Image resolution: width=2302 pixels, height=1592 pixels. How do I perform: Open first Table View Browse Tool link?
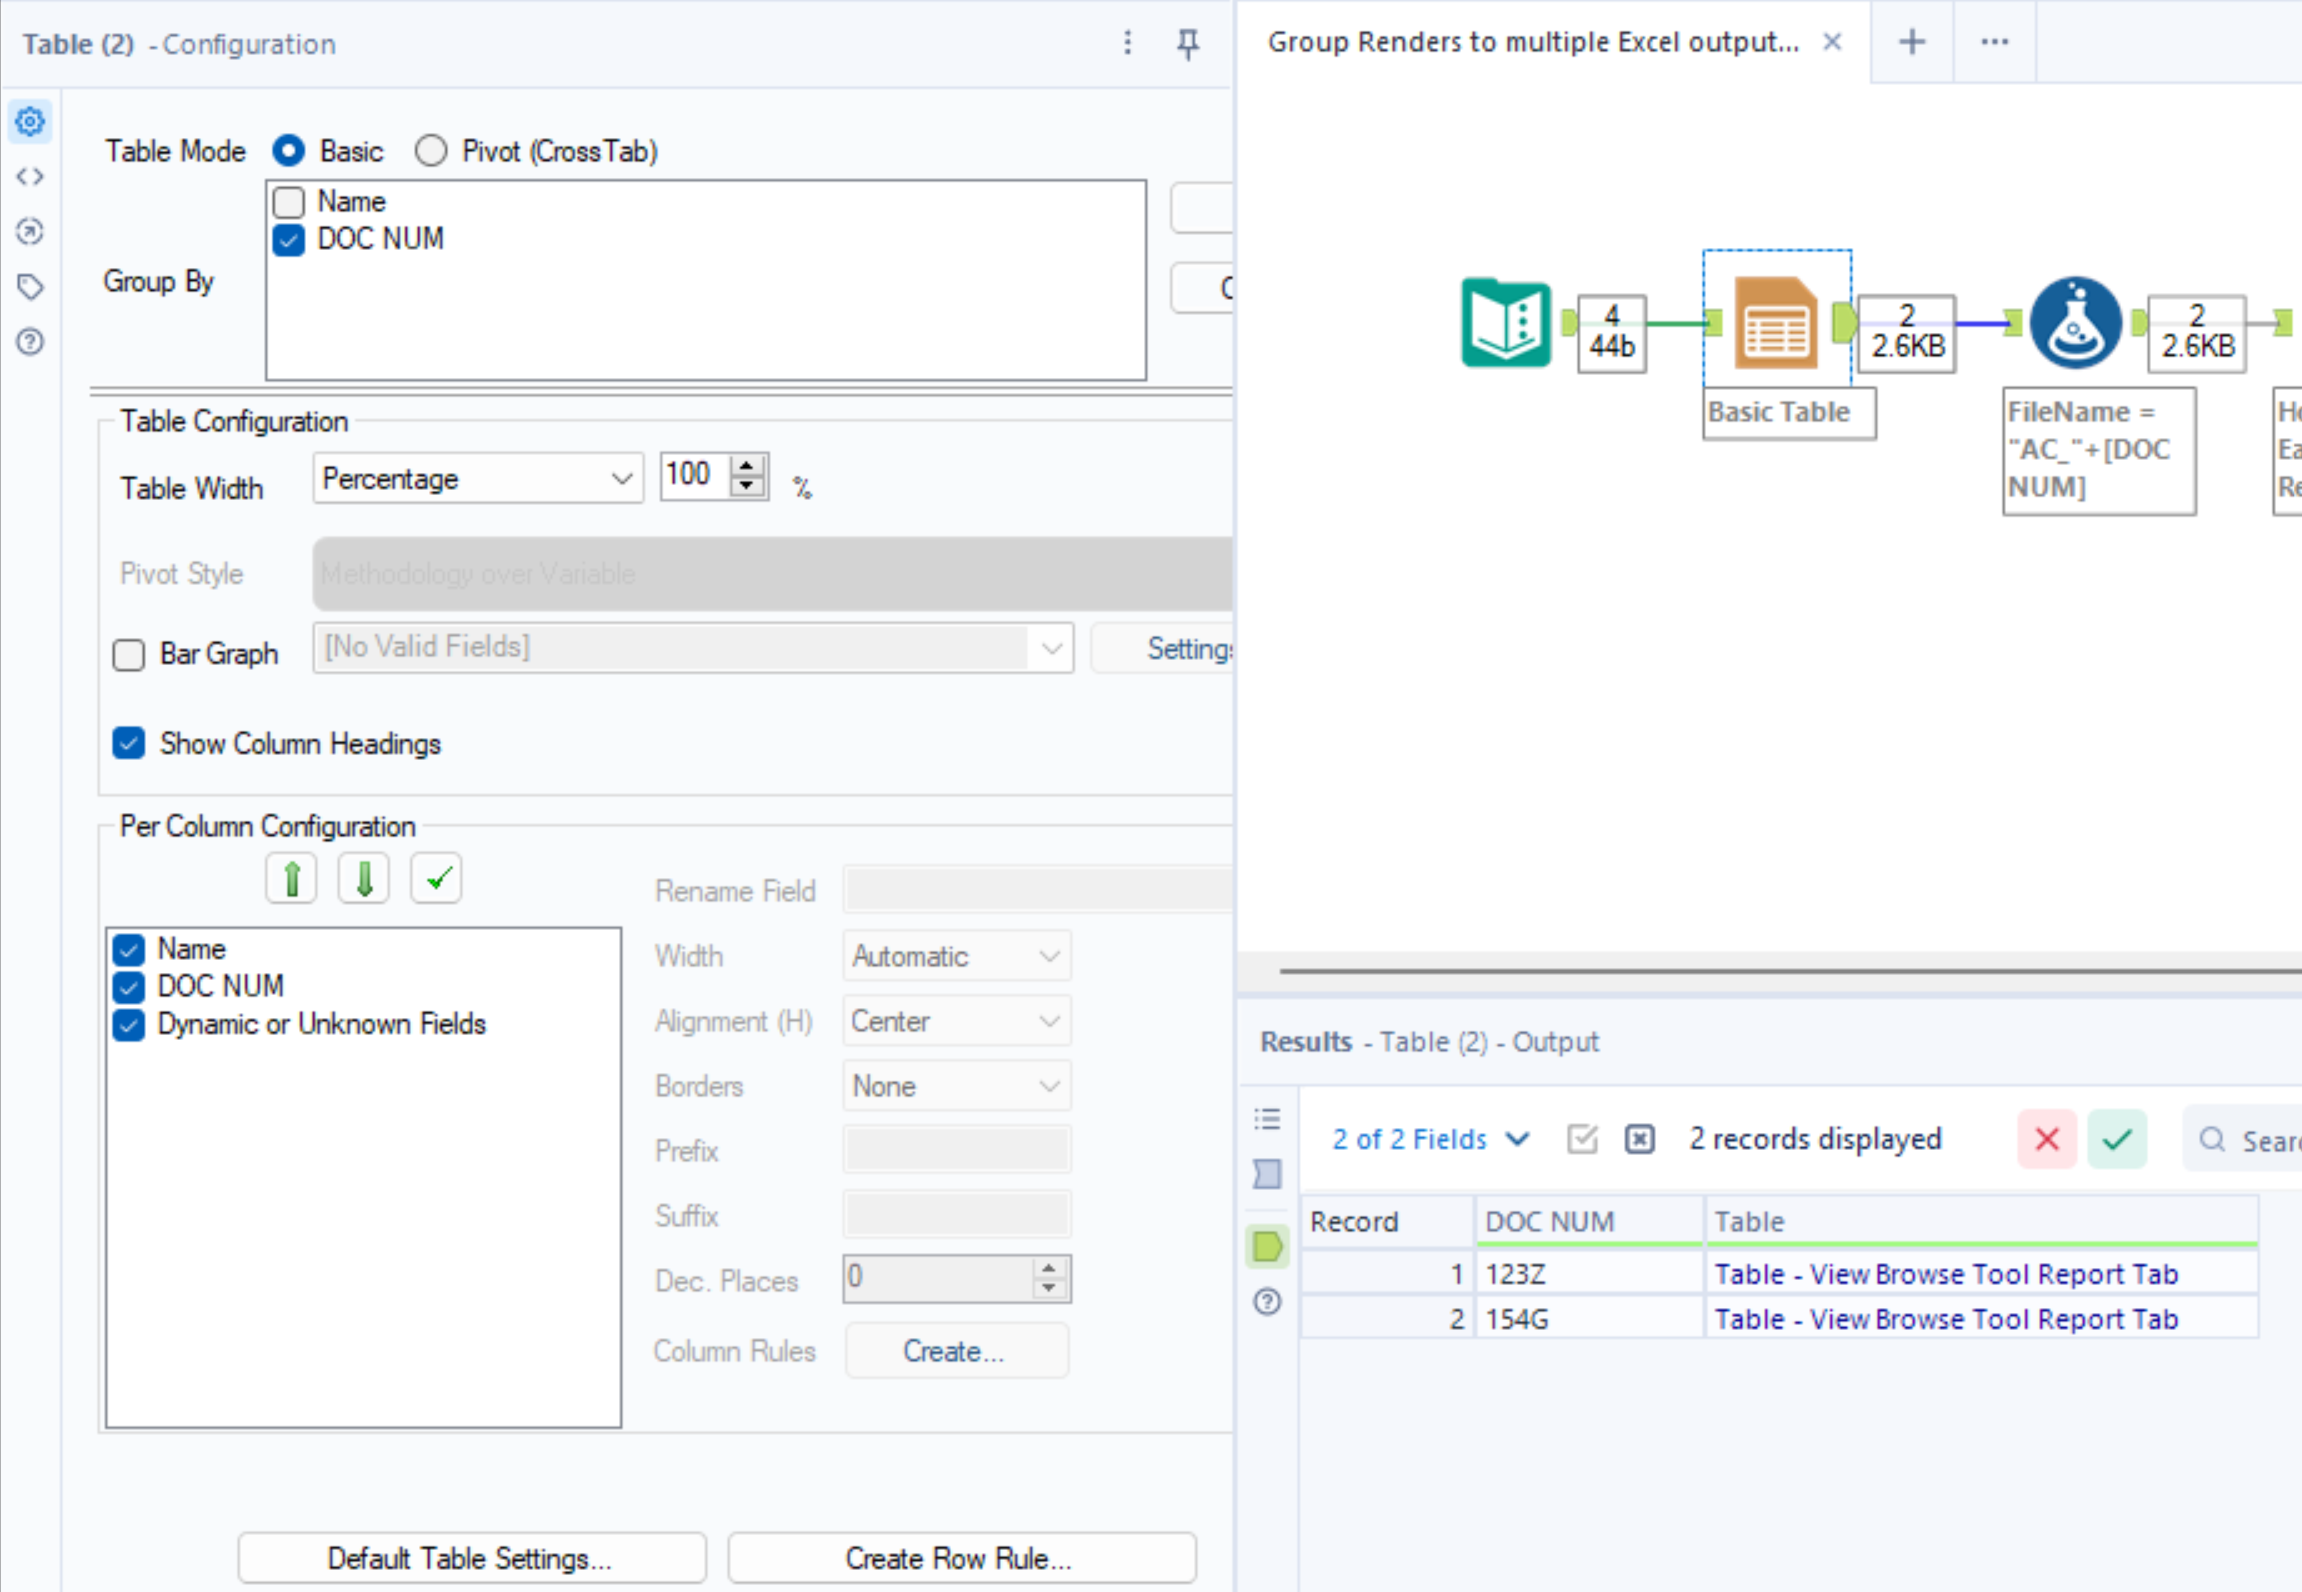1945,1274
